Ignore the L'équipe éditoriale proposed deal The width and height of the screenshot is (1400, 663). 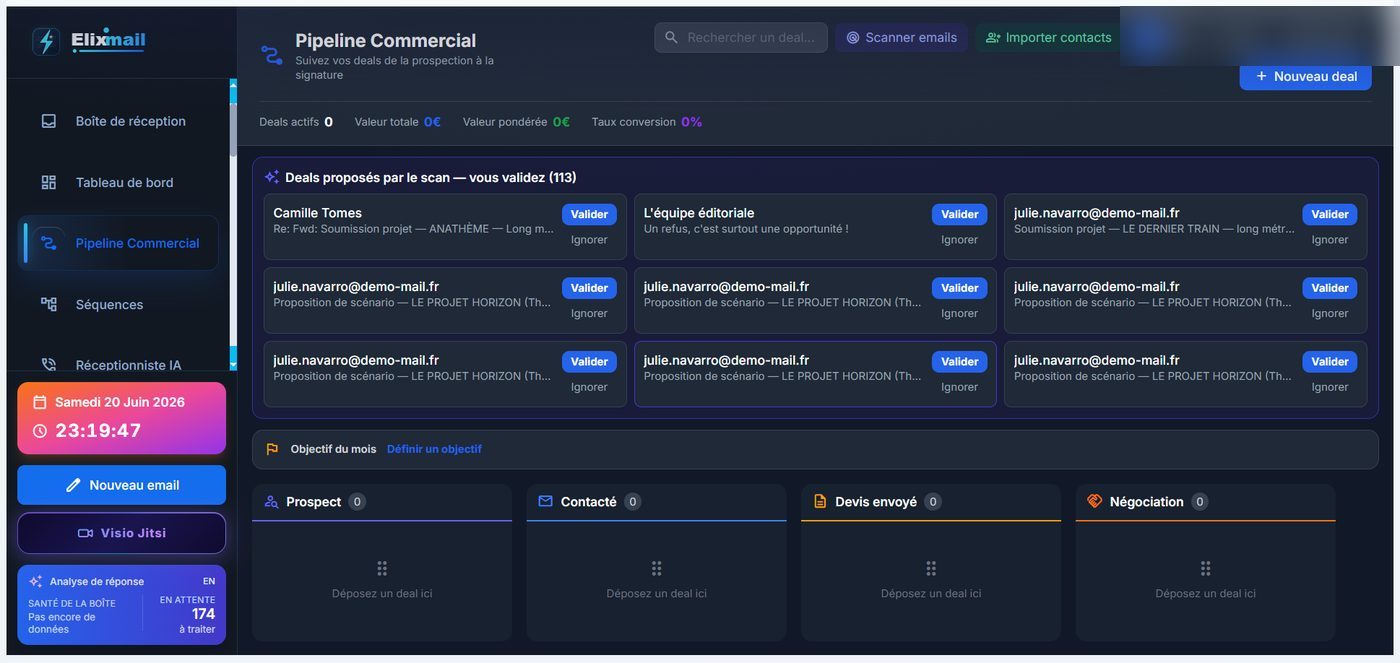click(959, 240)
